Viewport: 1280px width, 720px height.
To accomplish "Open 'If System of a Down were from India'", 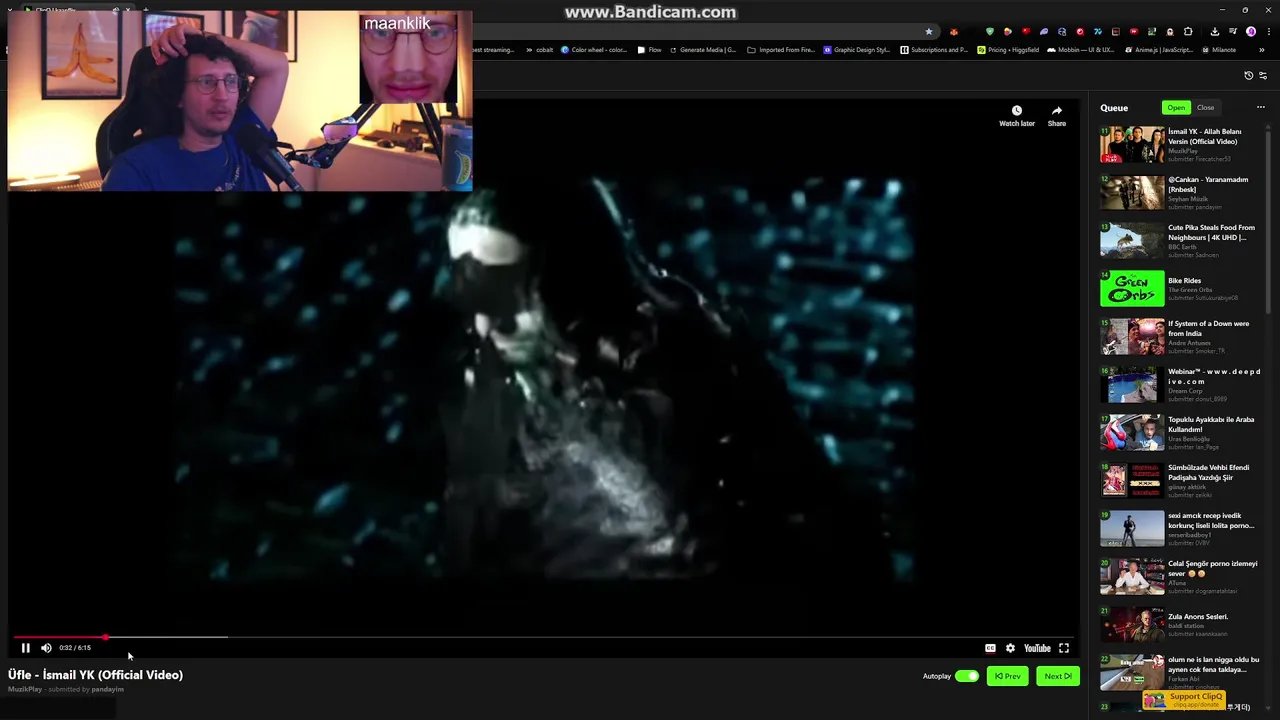I will click(1209, 328).
